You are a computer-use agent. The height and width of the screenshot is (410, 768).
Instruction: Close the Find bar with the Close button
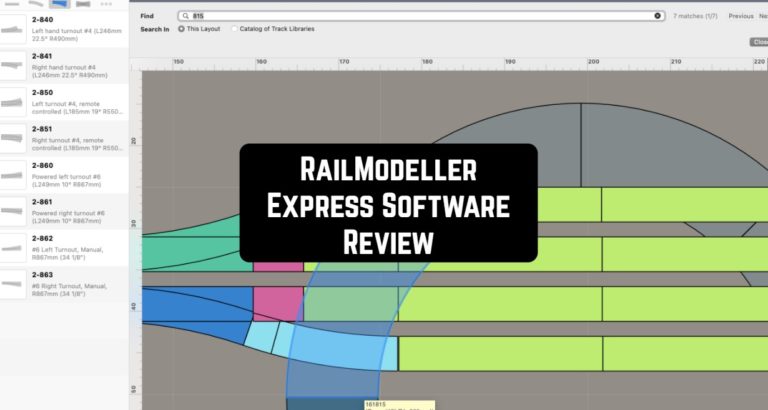[759, 42]
